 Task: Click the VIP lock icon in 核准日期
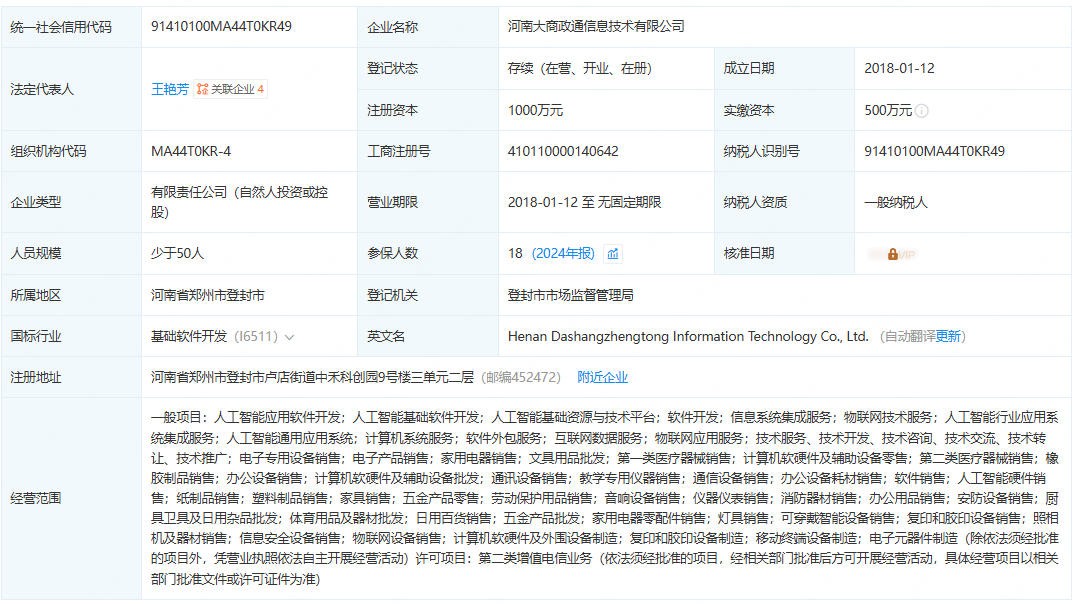click(892, 254)
